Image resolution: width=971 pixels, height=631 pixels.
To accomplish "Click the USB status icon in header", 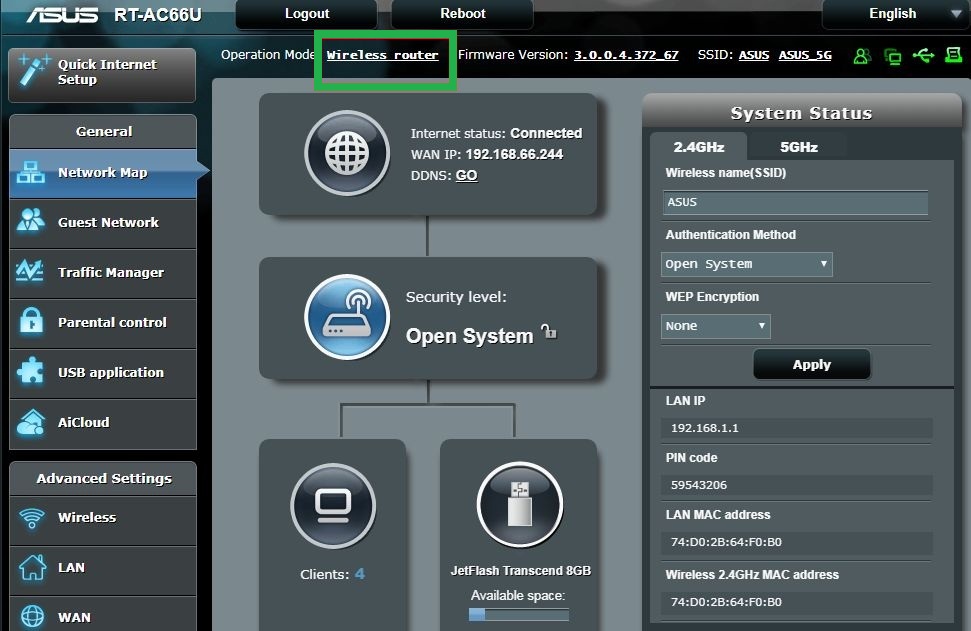I will click(923, 56).
